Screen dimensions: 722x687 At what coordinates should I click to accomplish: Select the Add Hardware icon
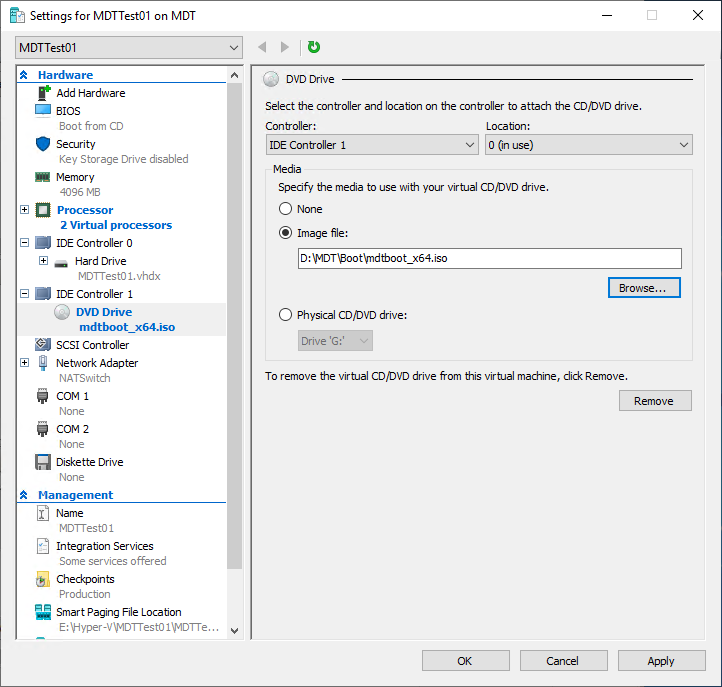click(x=43, y=93)
